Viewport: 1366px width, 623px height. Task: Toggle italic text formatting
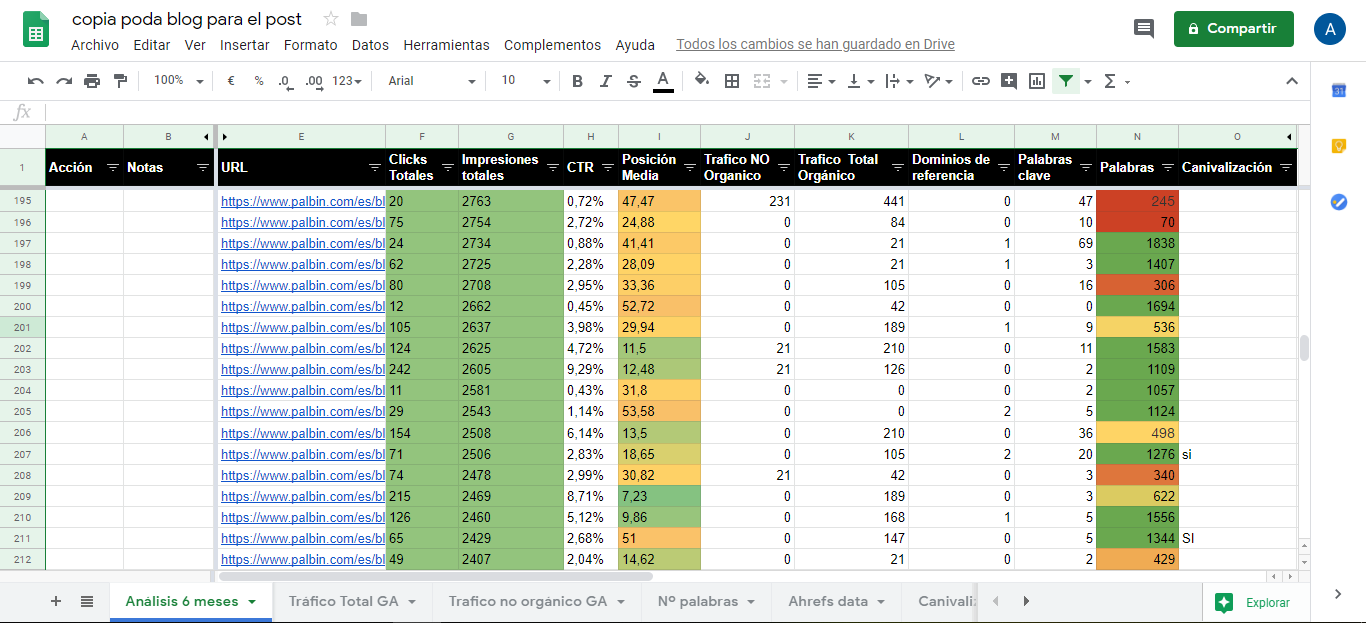click(605, 81)
